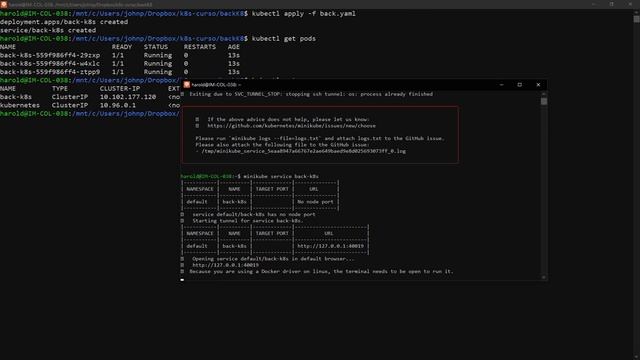Click Running status of the w4xlc pod
Image resolution: width=640 pixels, height=360 pixels.
[x=158, y=64]
